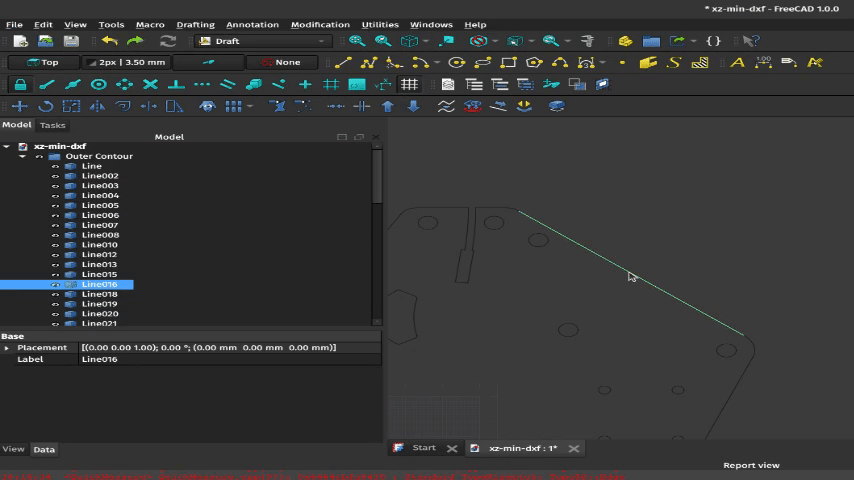
Task: Toggle the Draft grid visibility icon
Action: tap(409, 84)
